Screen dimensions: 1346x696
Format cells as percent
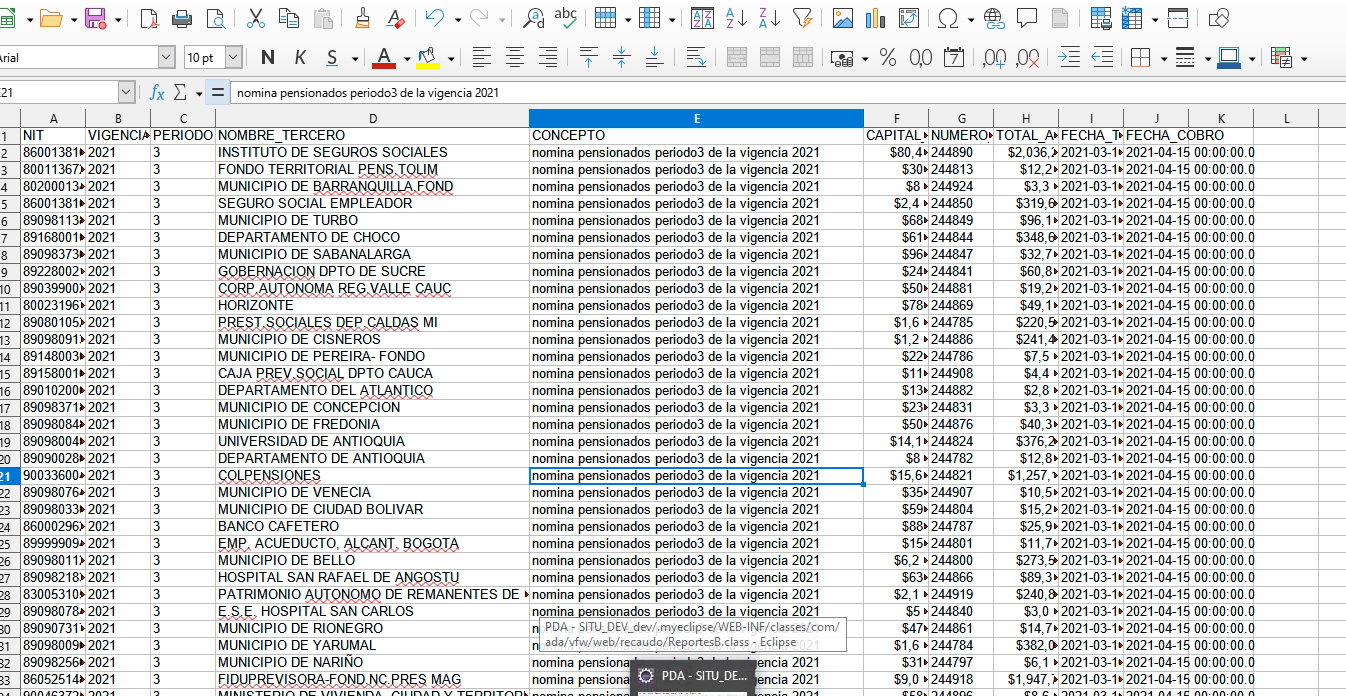point(888,58)
